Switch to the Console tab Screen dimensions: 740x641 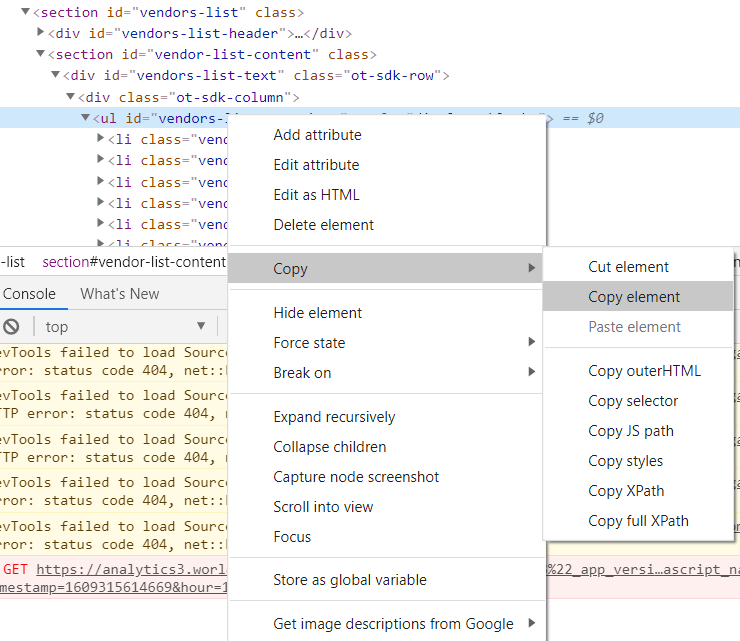[x=29, y=294]
